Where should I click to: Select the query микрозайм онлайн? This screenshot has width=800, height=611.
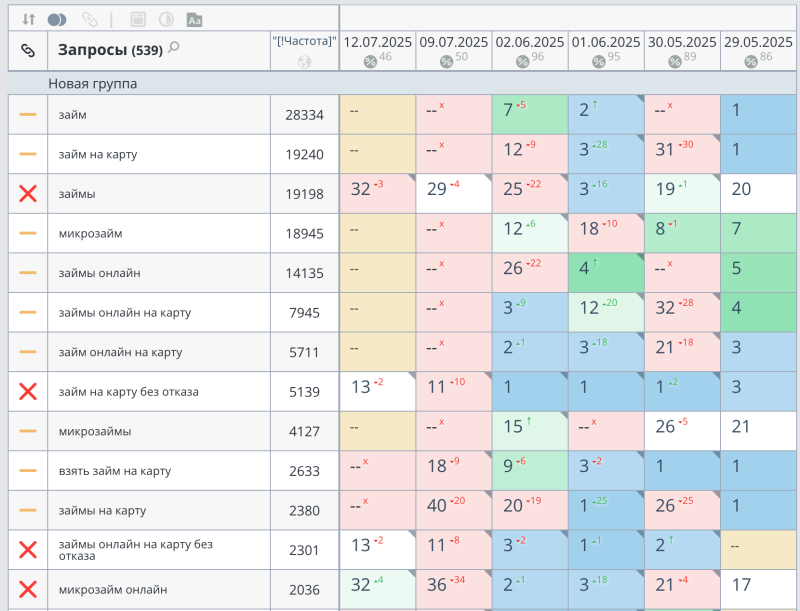point(113,590)
